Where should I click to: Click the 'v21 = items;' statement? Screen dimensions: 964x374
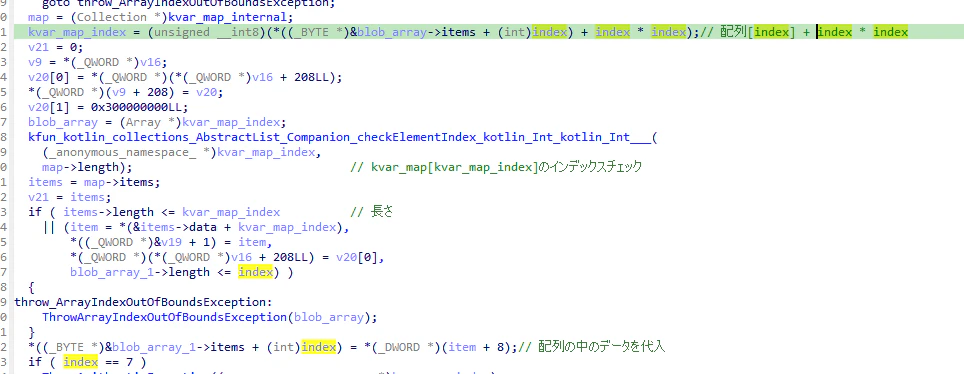pyautogui.click(x=69, y=197)
